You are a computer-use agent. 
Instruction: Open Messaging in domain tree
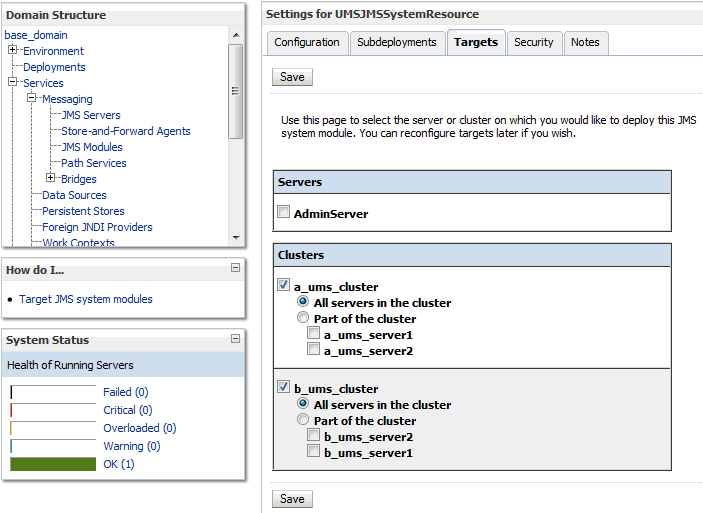pyautogui.click(x=67, y=99)
